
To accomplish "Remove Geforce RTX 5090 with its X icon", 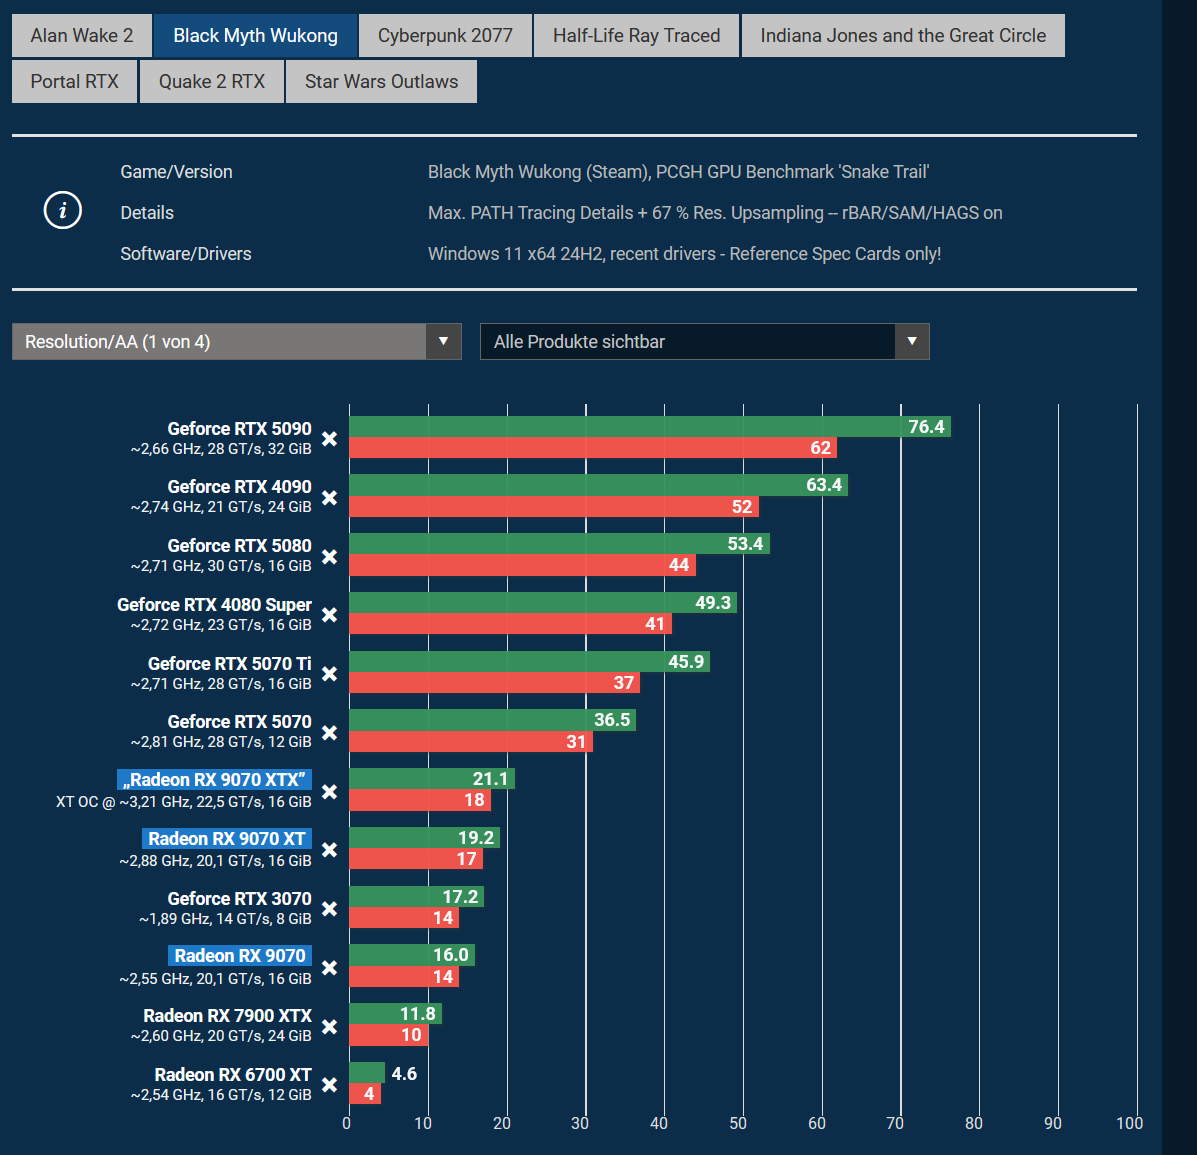I will point(329,439).
